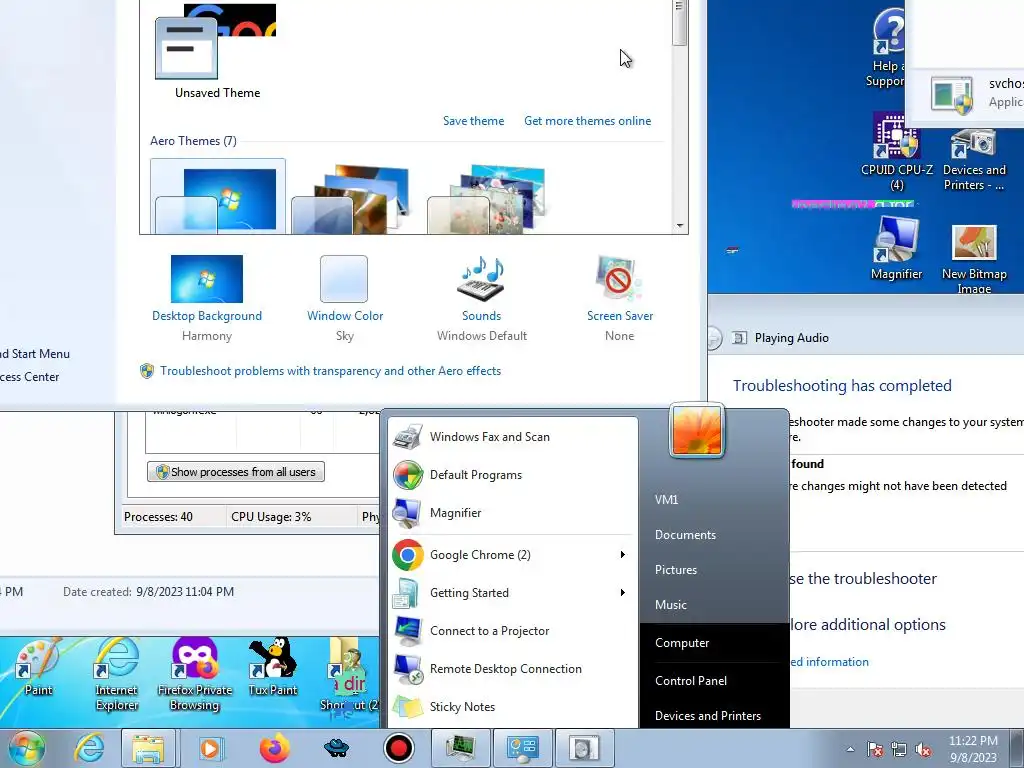Click CPU Usage: 3% status text
Image resolution: width=1024 pixels, height=768 pixels.
click(271, 517)
